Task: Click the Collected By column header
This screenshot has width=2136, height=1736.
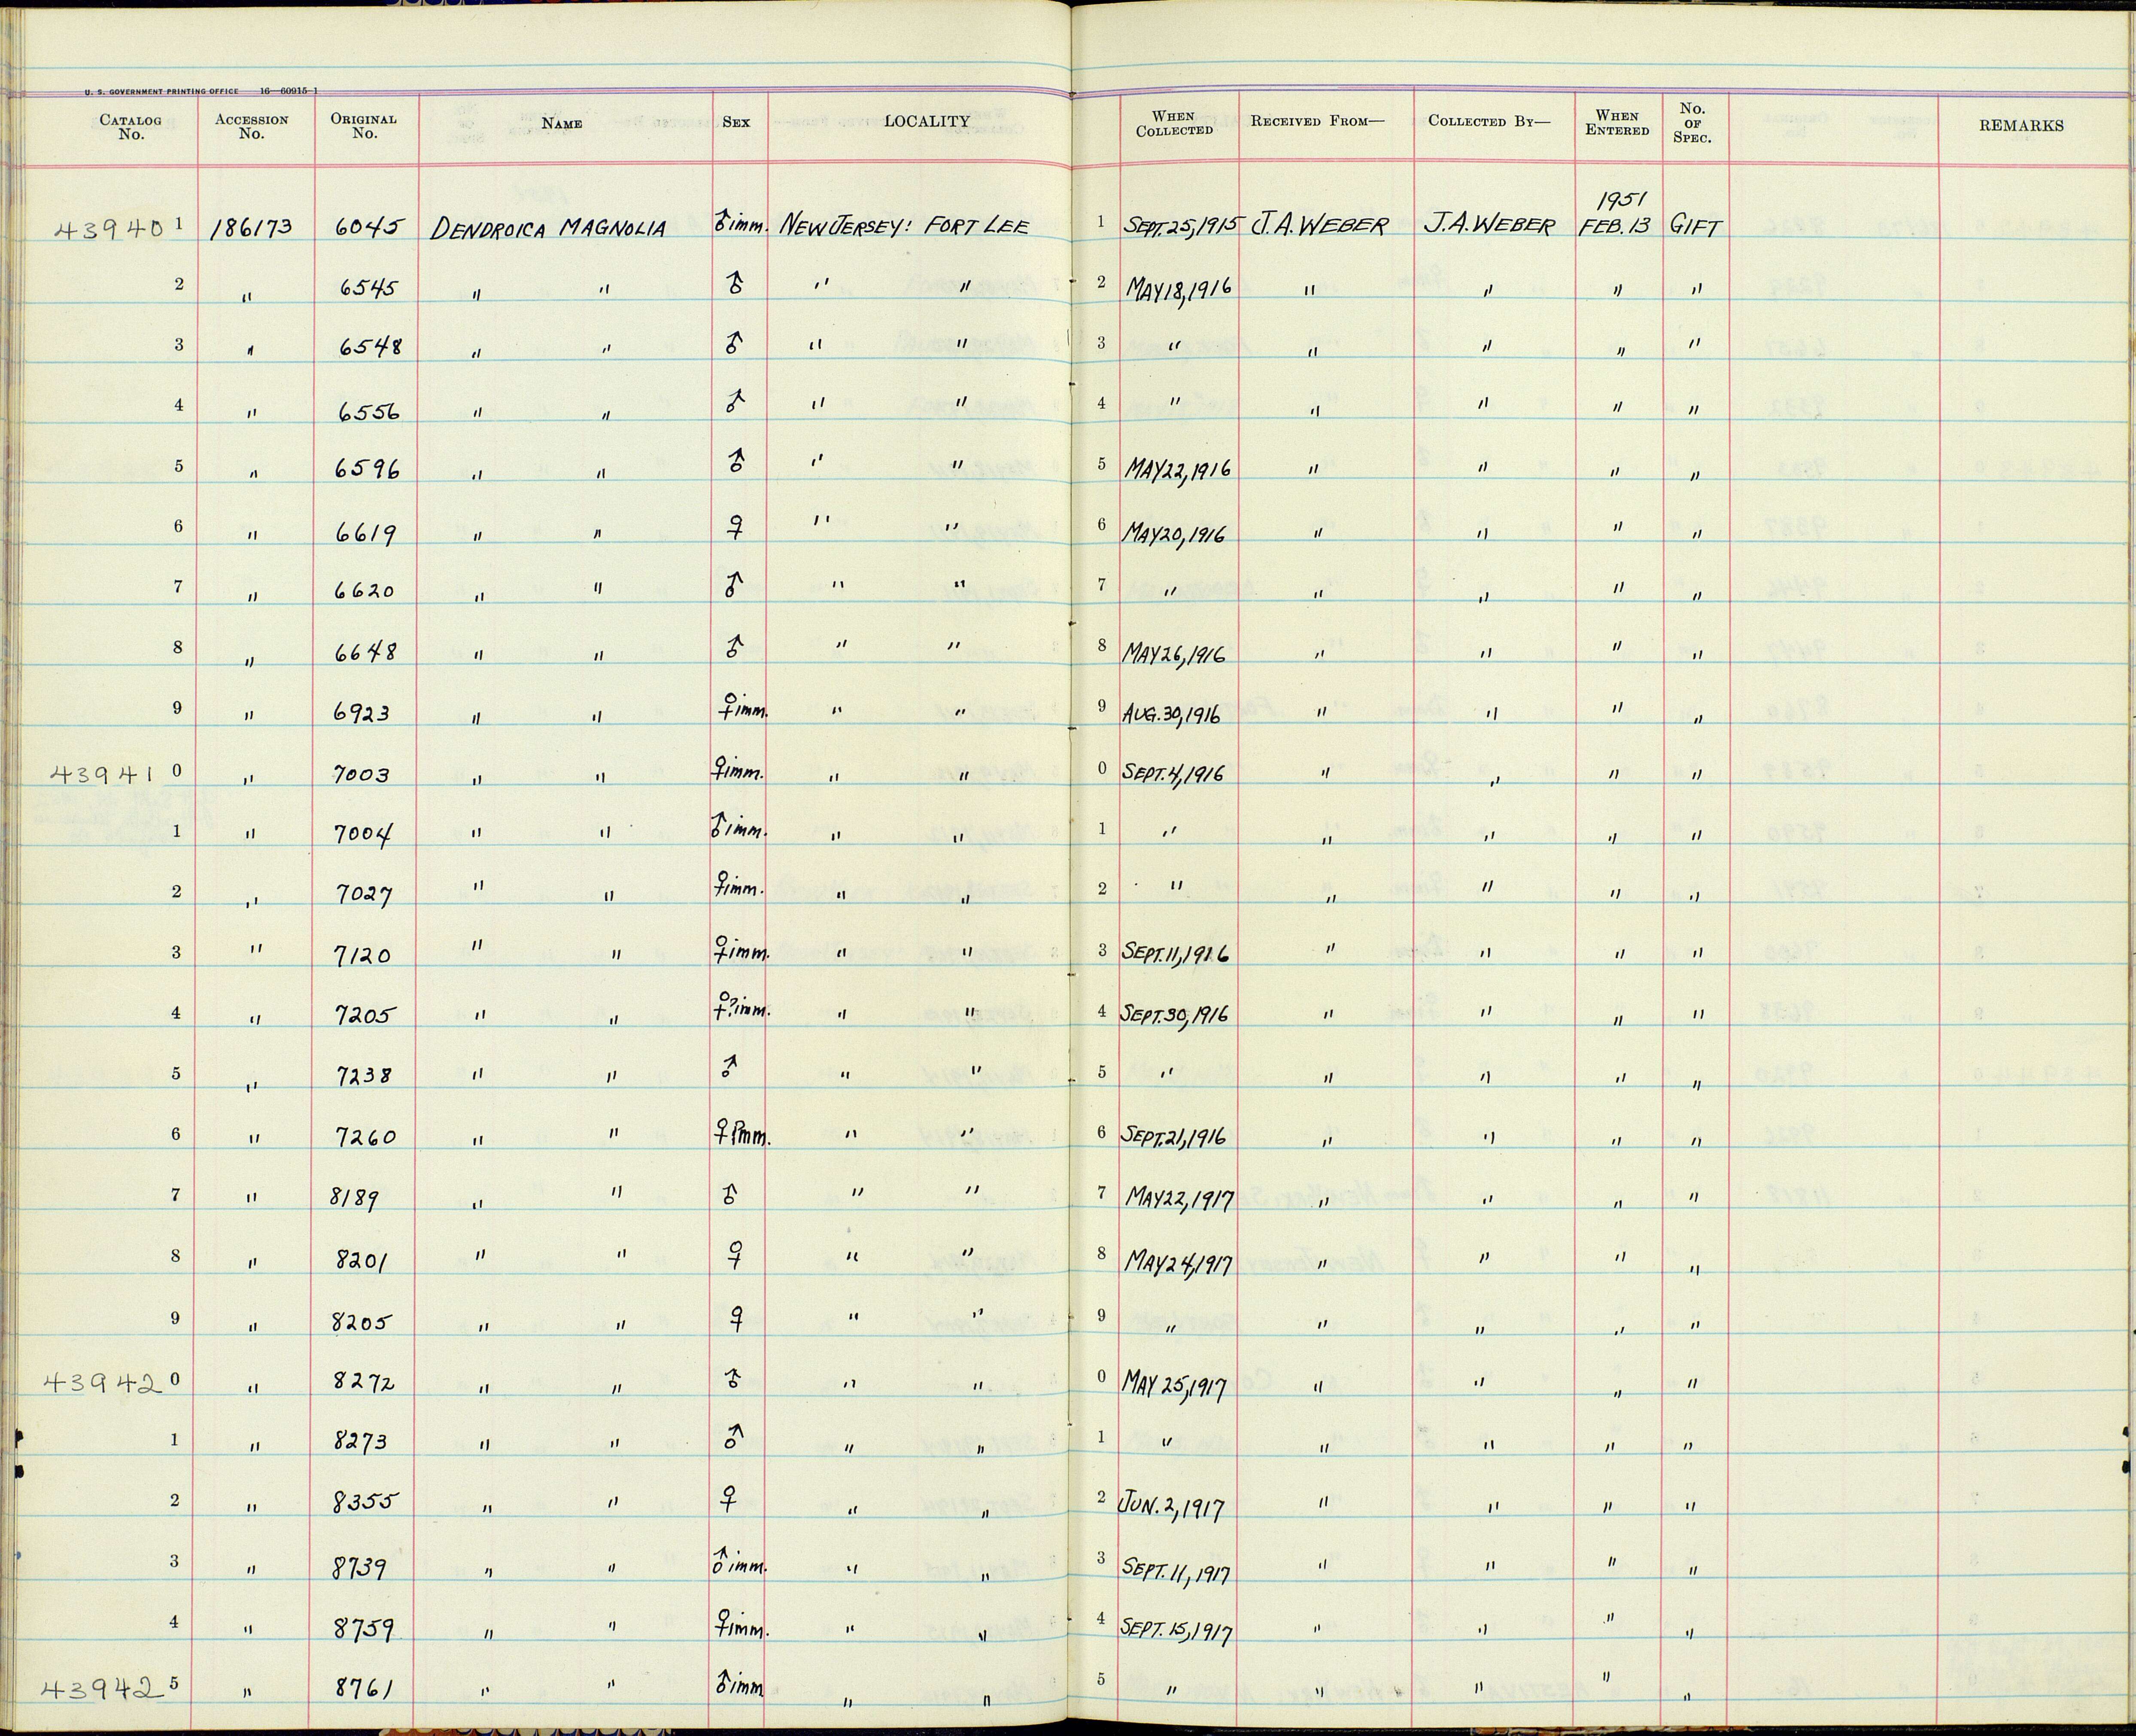Action: pyautogui.click(x=1489, y=121)
